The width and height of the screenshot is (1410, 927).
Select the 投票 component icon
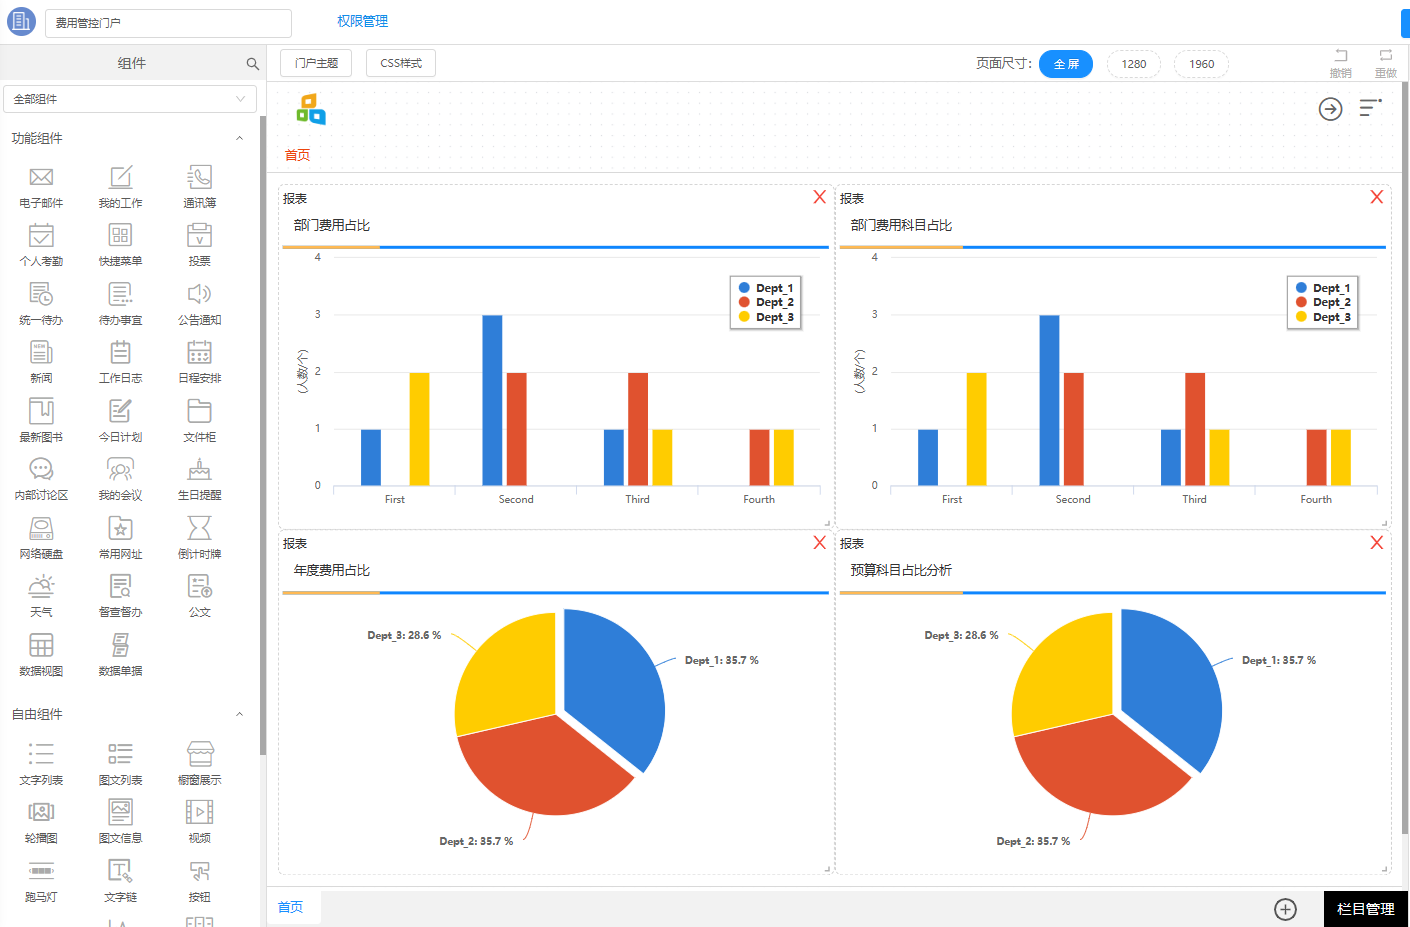(x=199, y=235)
